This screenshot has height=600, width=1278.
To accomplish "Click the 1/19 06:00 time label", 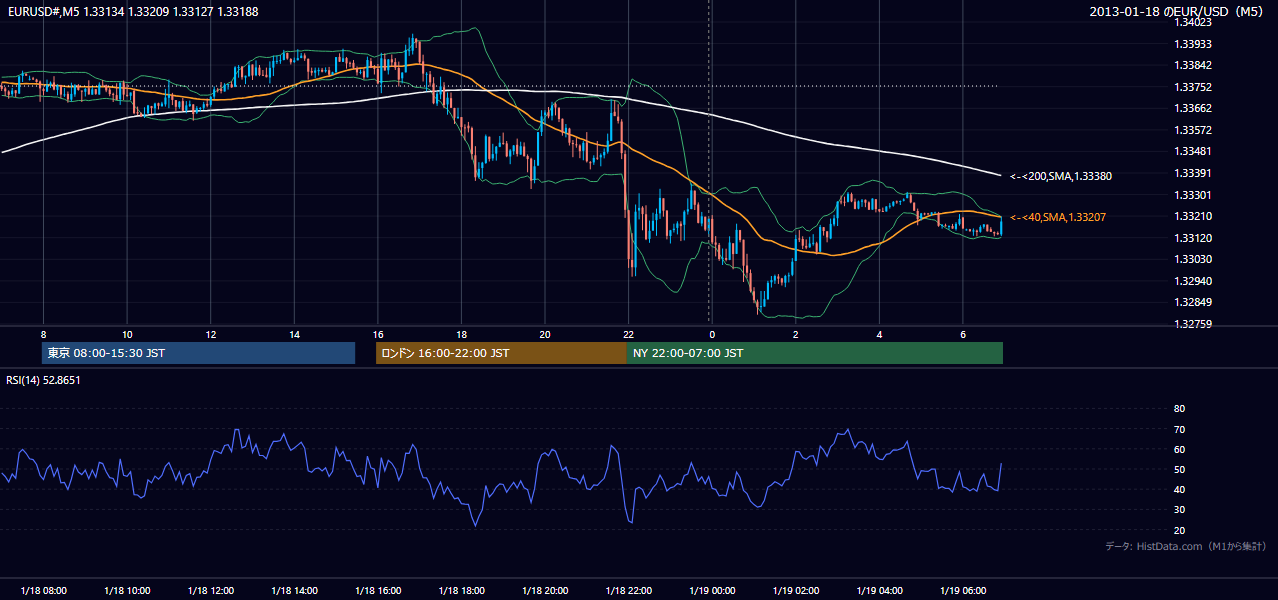I will coord(962,591).
